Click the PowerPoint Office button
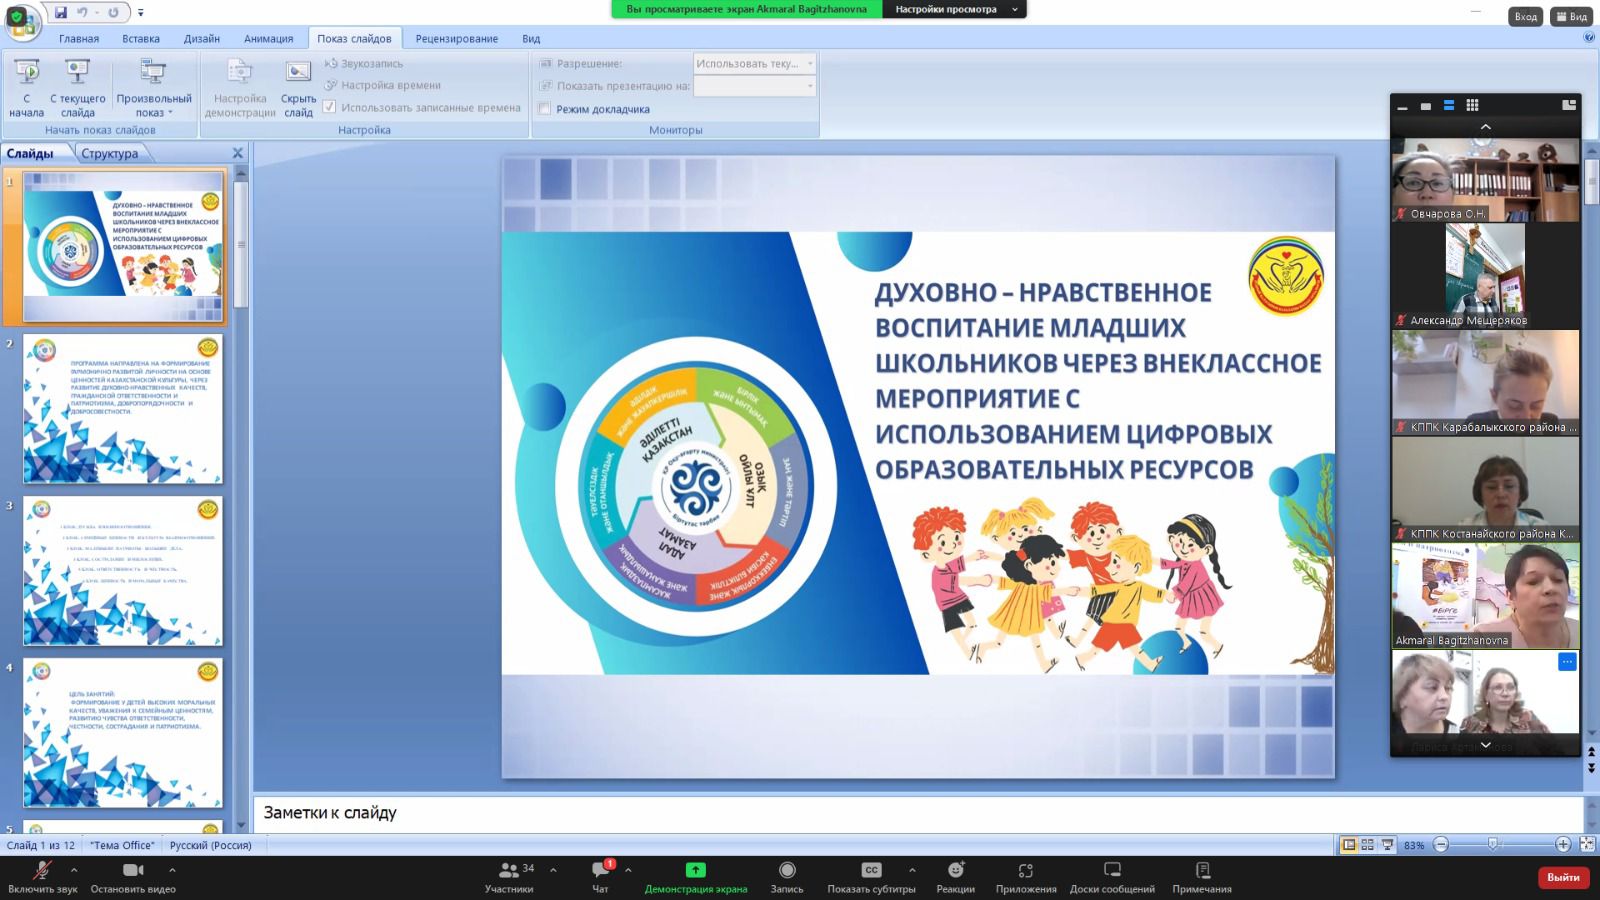Screen dimensions: 1600x900 coord(22,22)
